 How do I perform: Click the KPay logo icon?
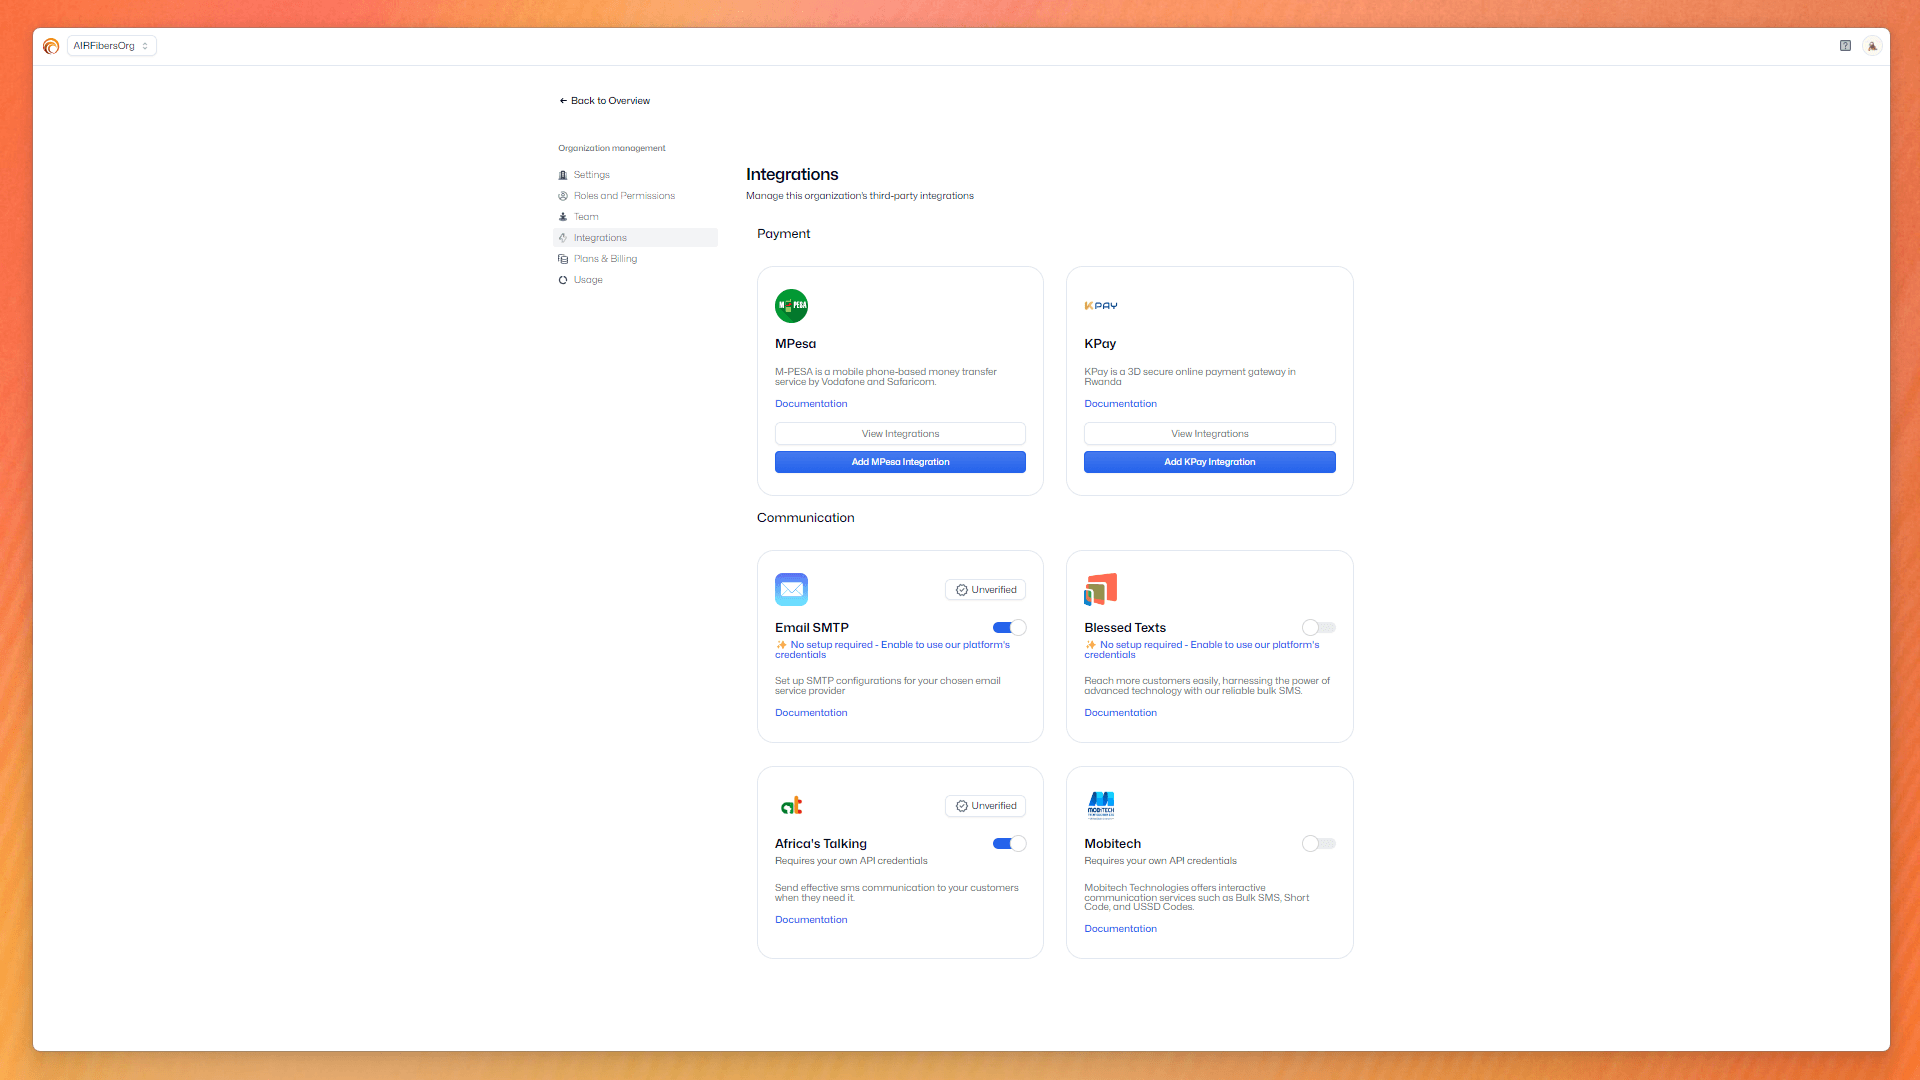[1100, 306]
